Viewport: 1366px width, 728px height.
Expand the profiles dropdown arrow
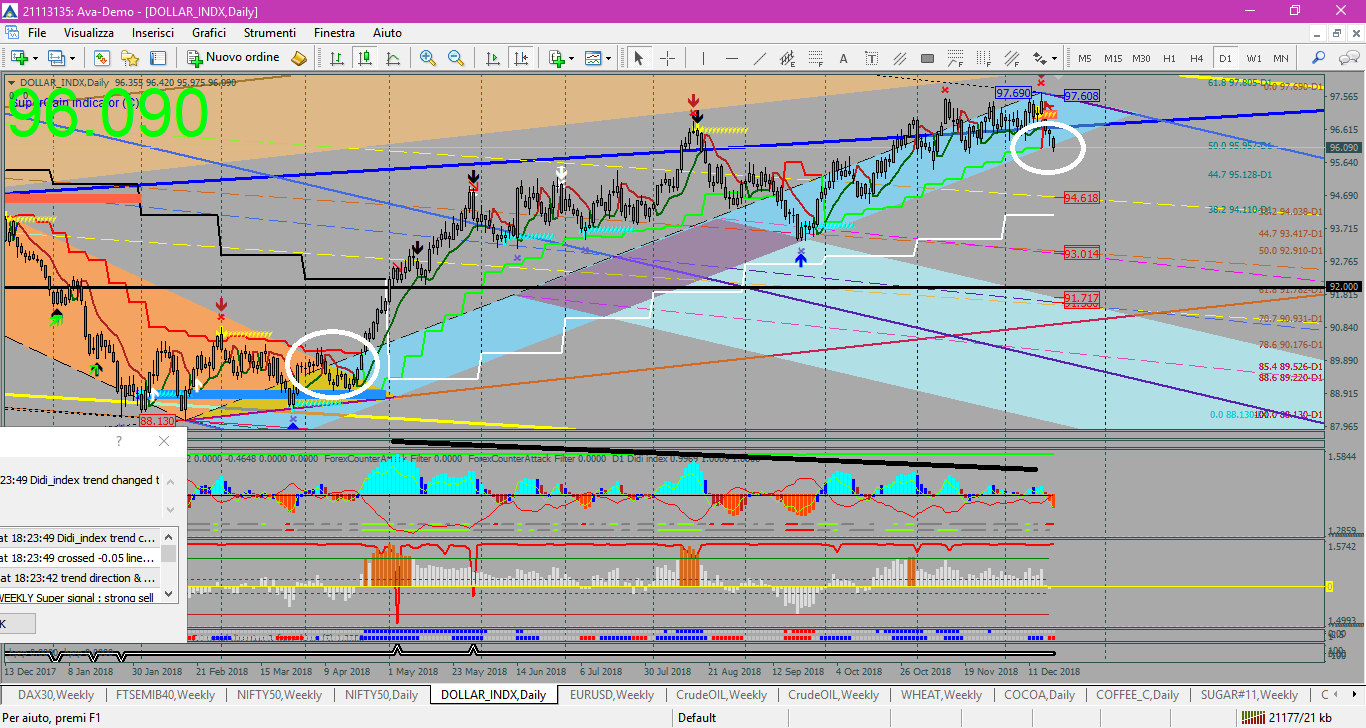[72, 58]
